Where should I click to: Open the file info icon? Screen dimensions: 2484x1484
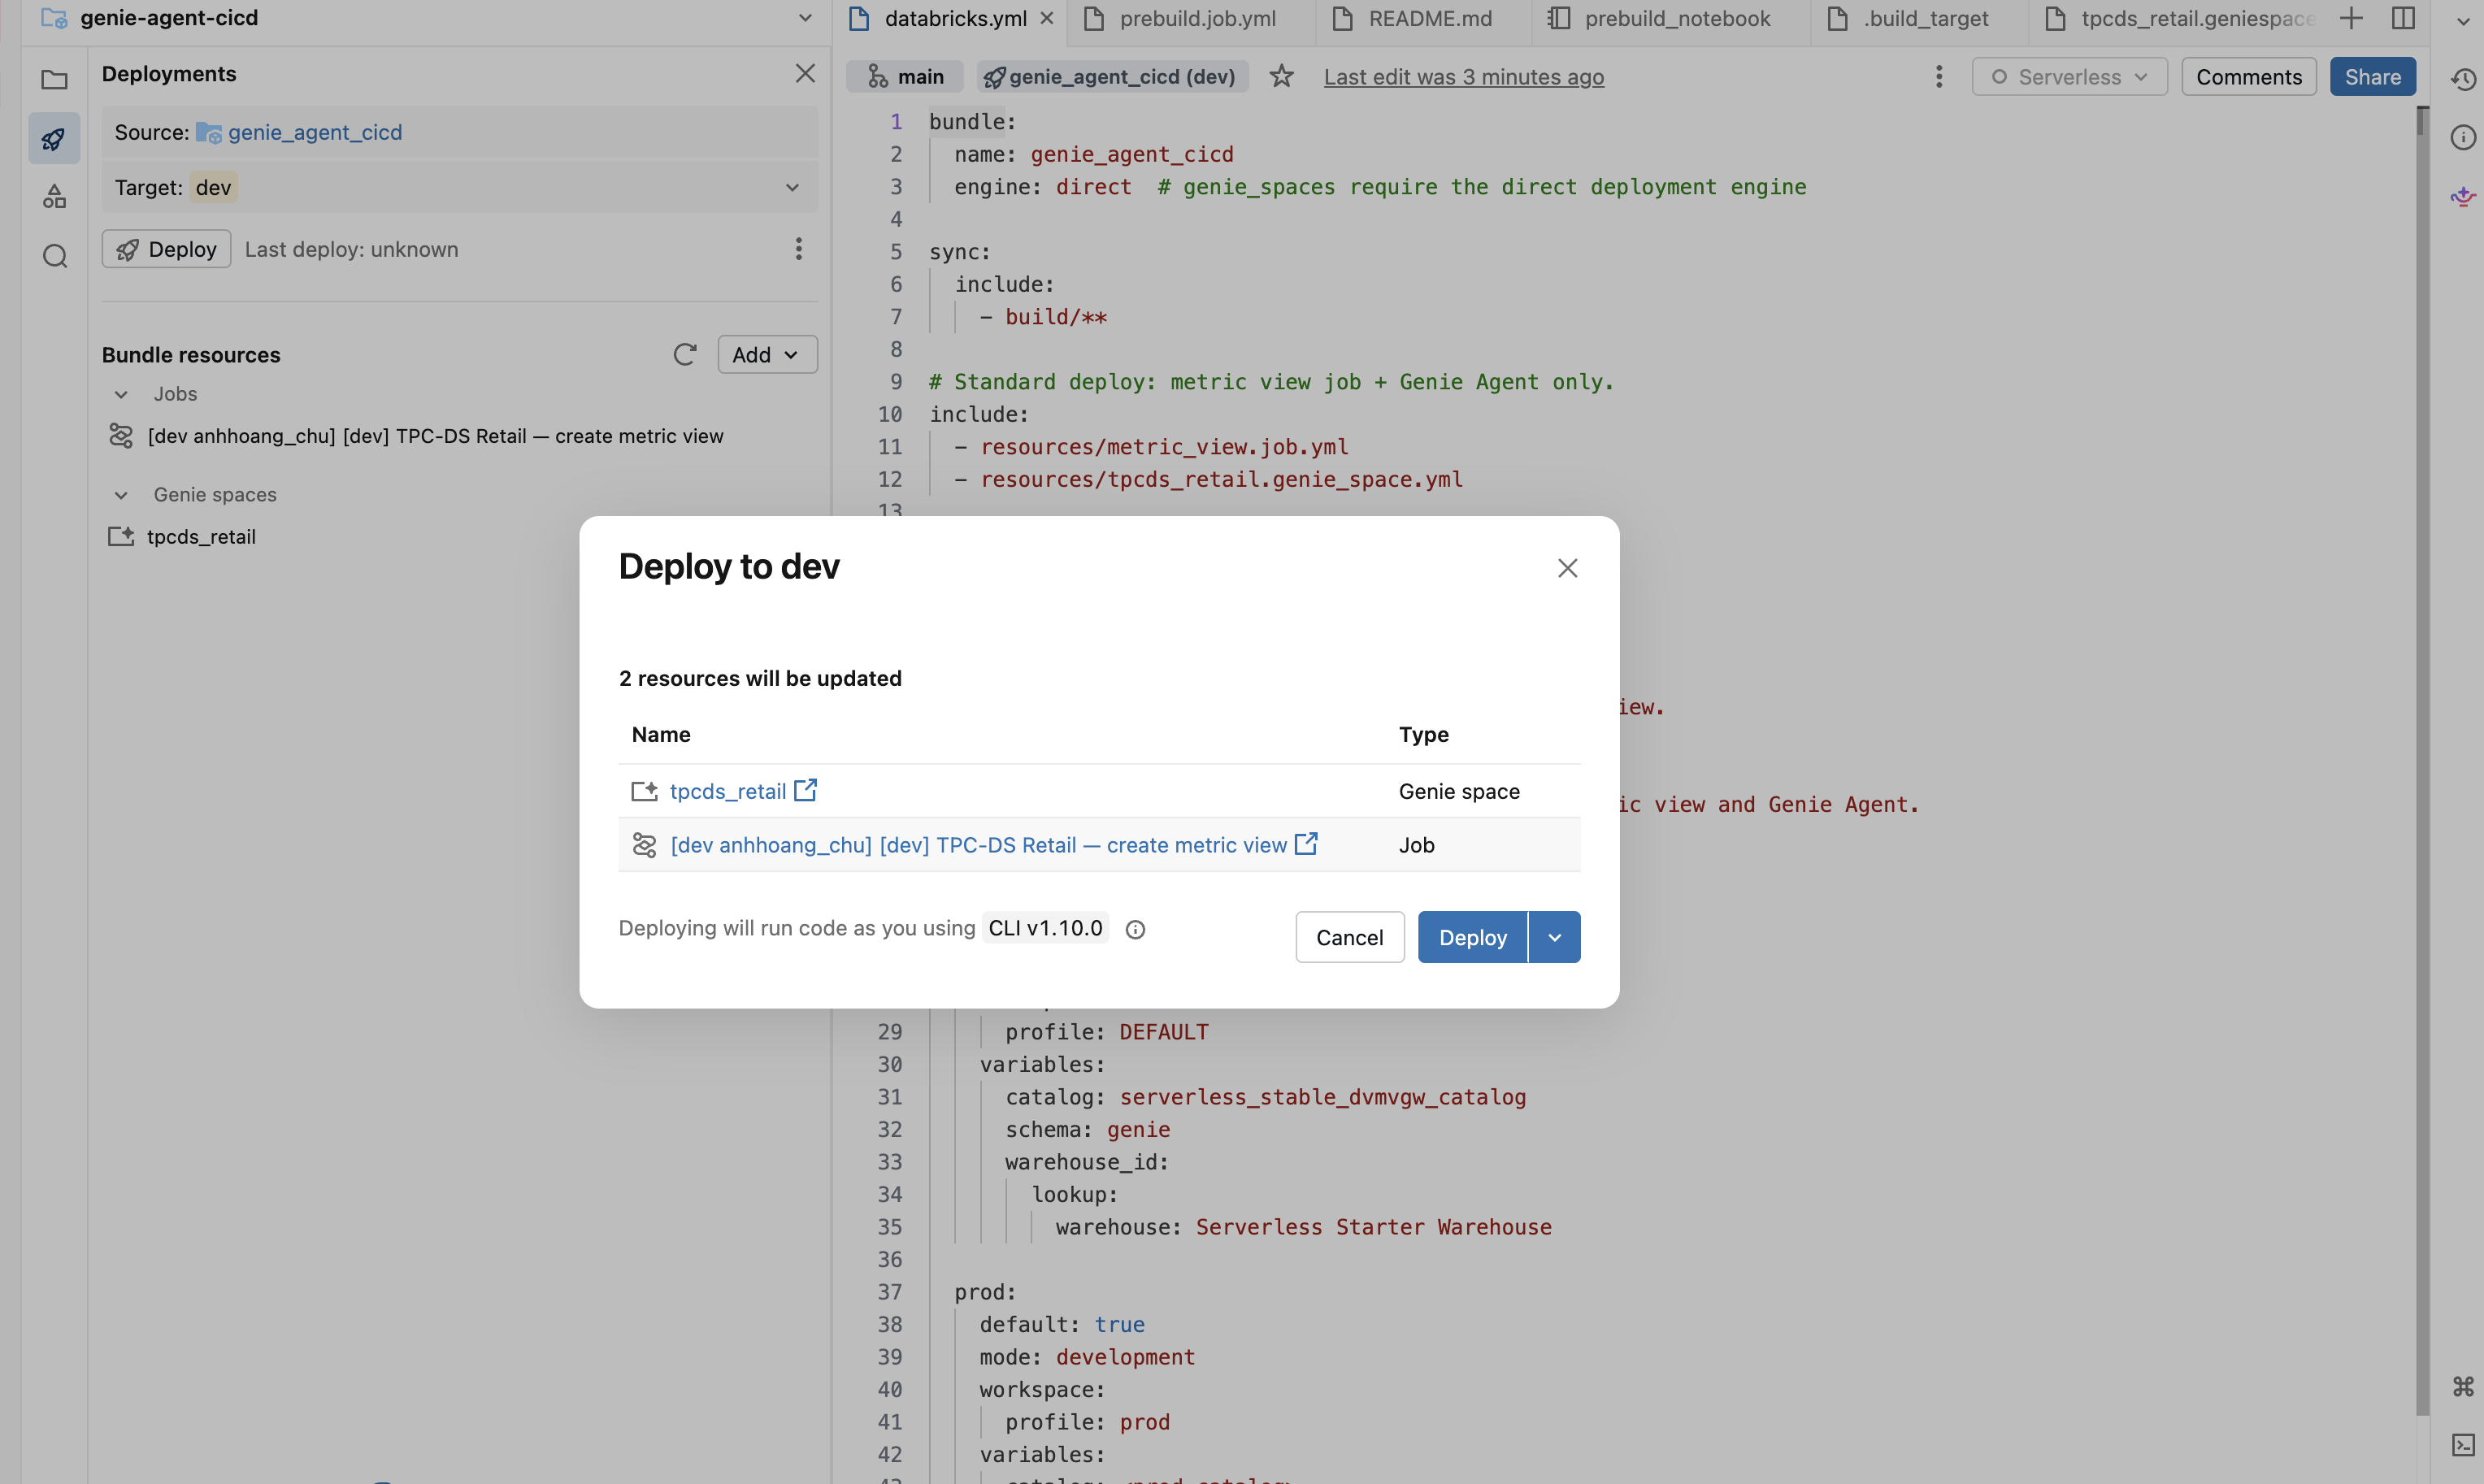coord(2463,137)
